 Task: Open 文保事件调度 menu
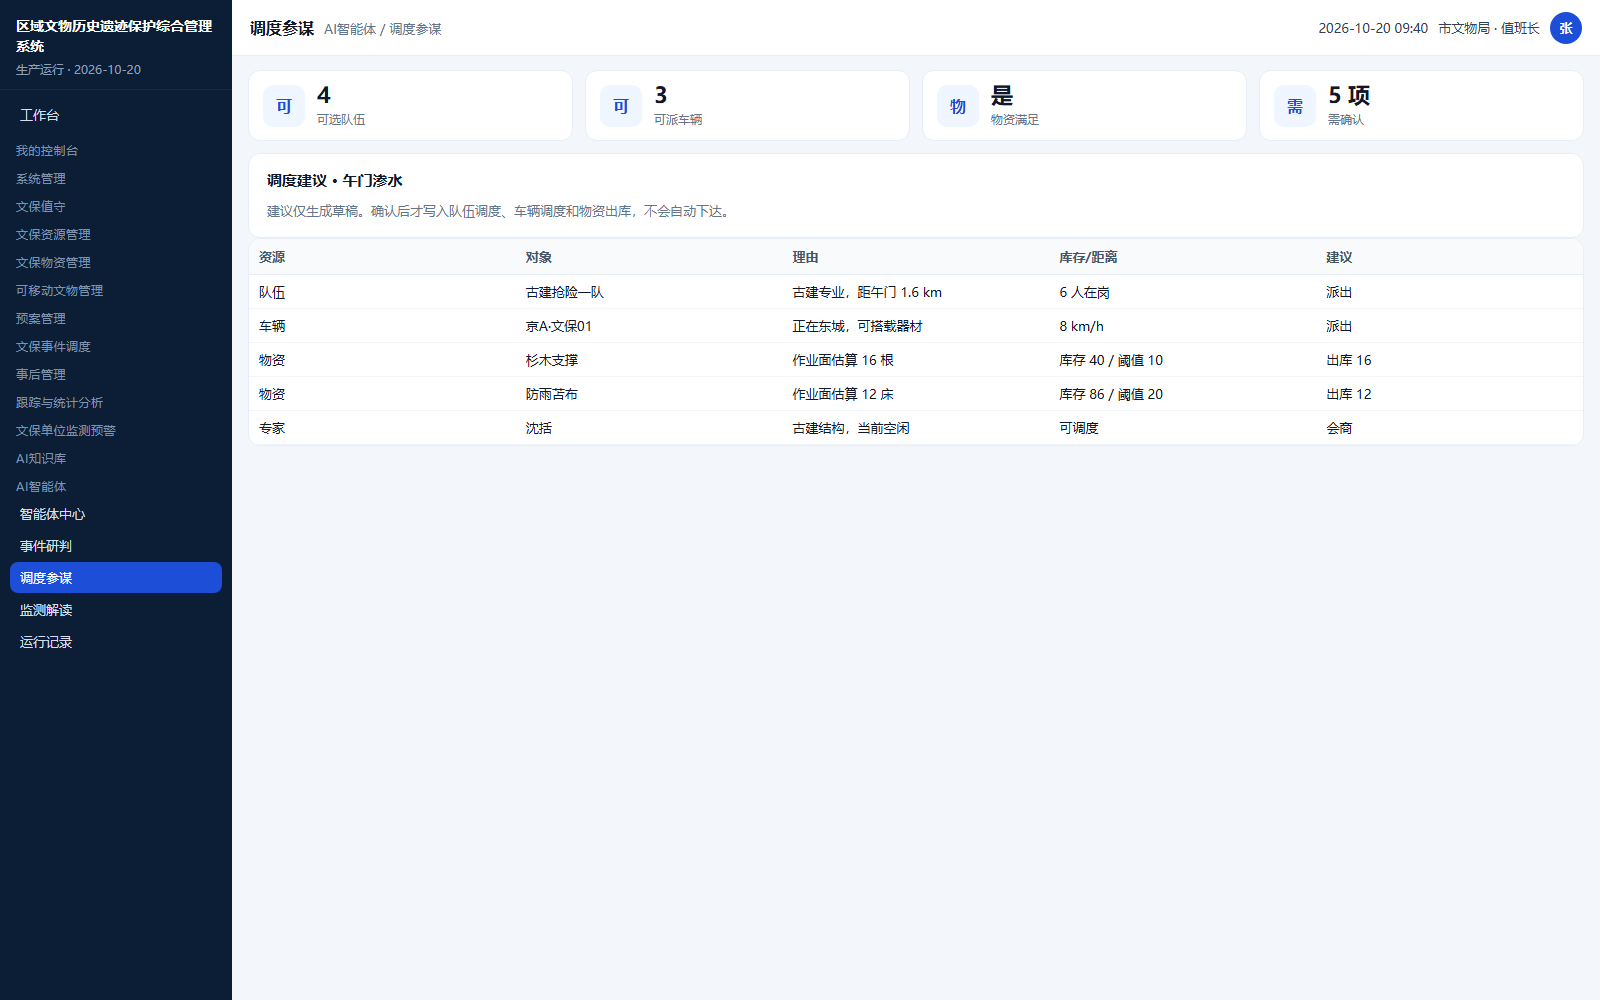(53, 347)
